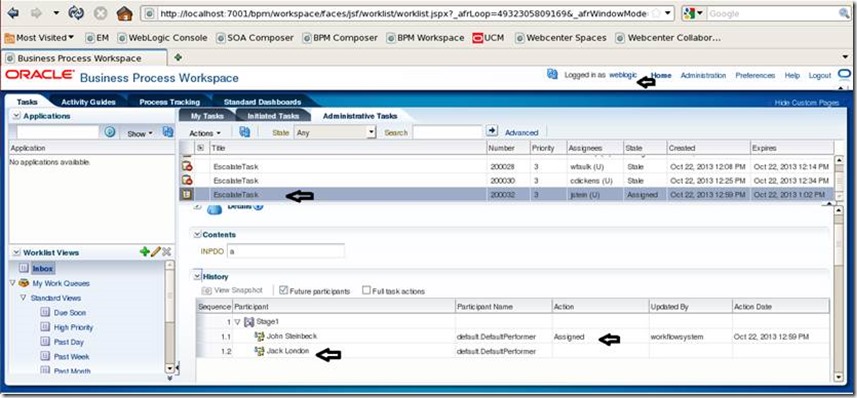Collapse the Stage1 row in History
Viewport: 857px width, 398px height.
(237, 322)
